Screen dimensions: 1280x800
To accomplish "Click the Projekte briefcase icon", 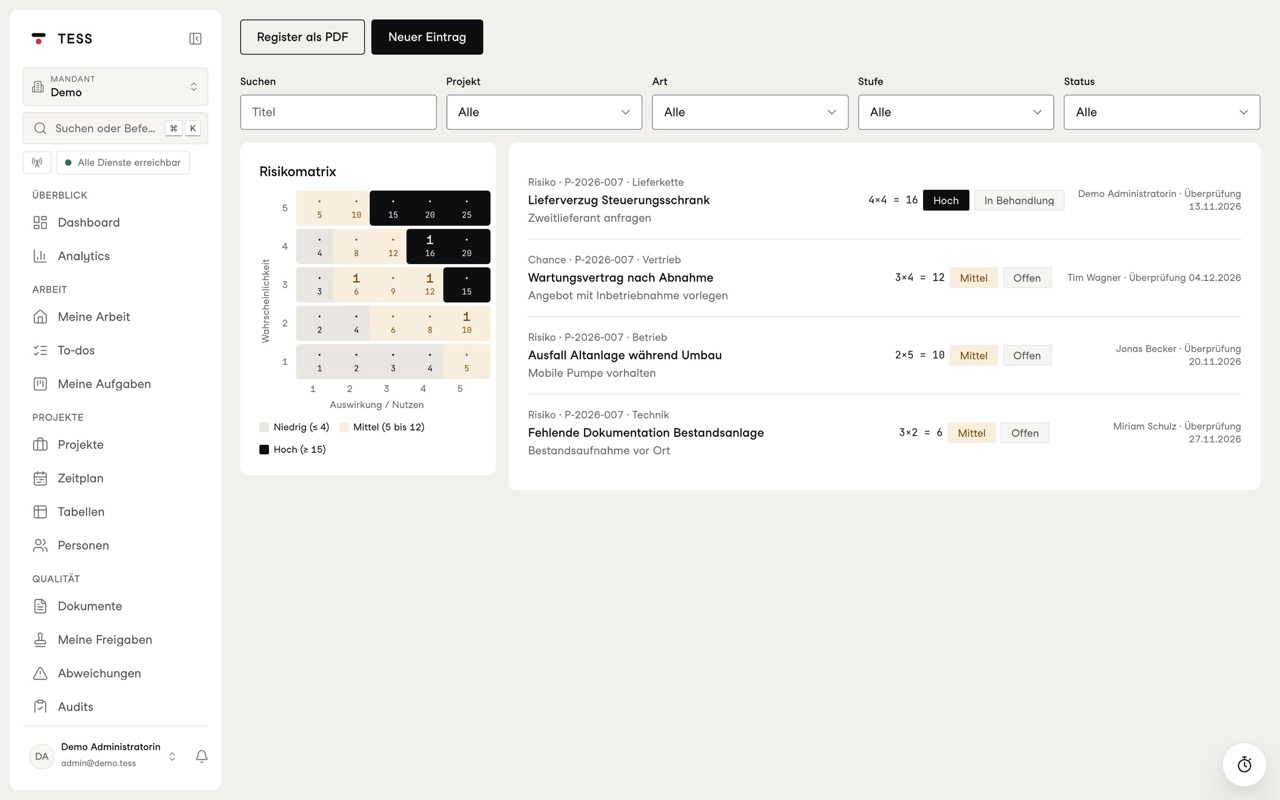I will pyautogui.click(x=40, y=445).
